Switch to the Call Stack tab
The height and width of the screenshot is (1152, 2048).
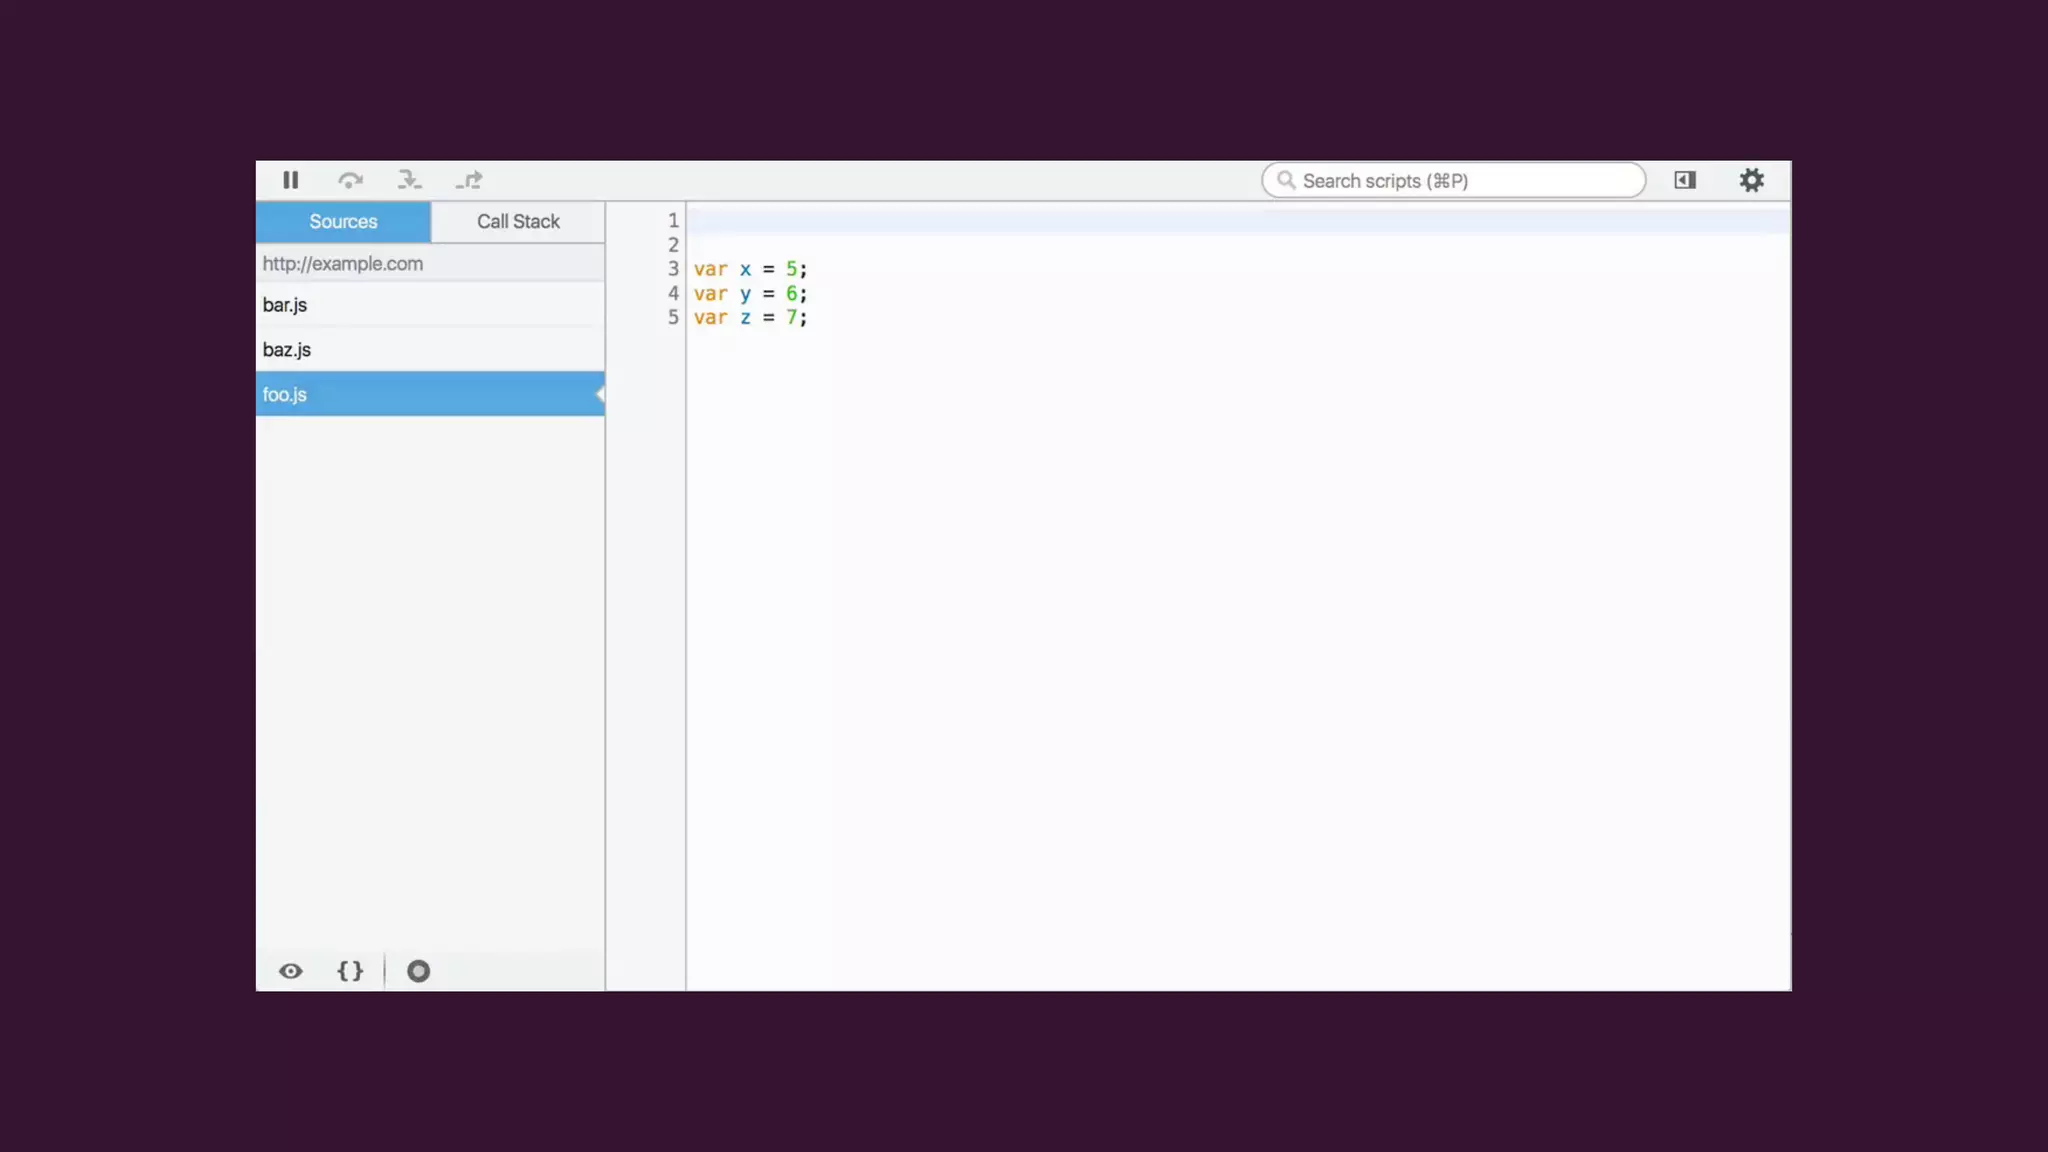point(518,222)
